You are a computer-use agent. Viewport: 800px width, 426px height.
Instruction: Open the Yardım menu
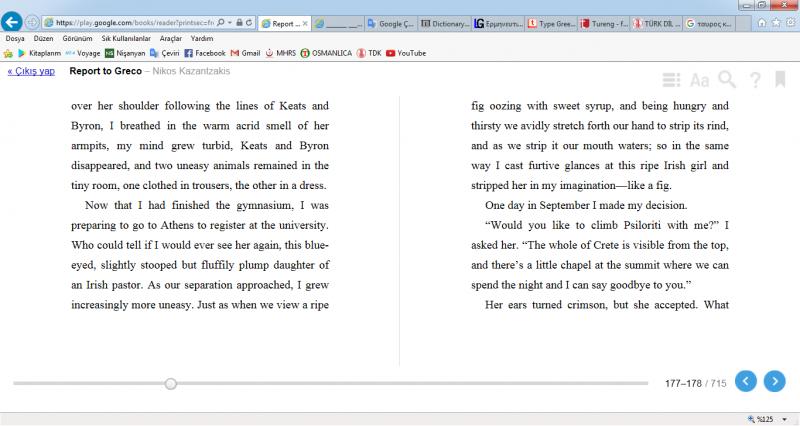202,38
